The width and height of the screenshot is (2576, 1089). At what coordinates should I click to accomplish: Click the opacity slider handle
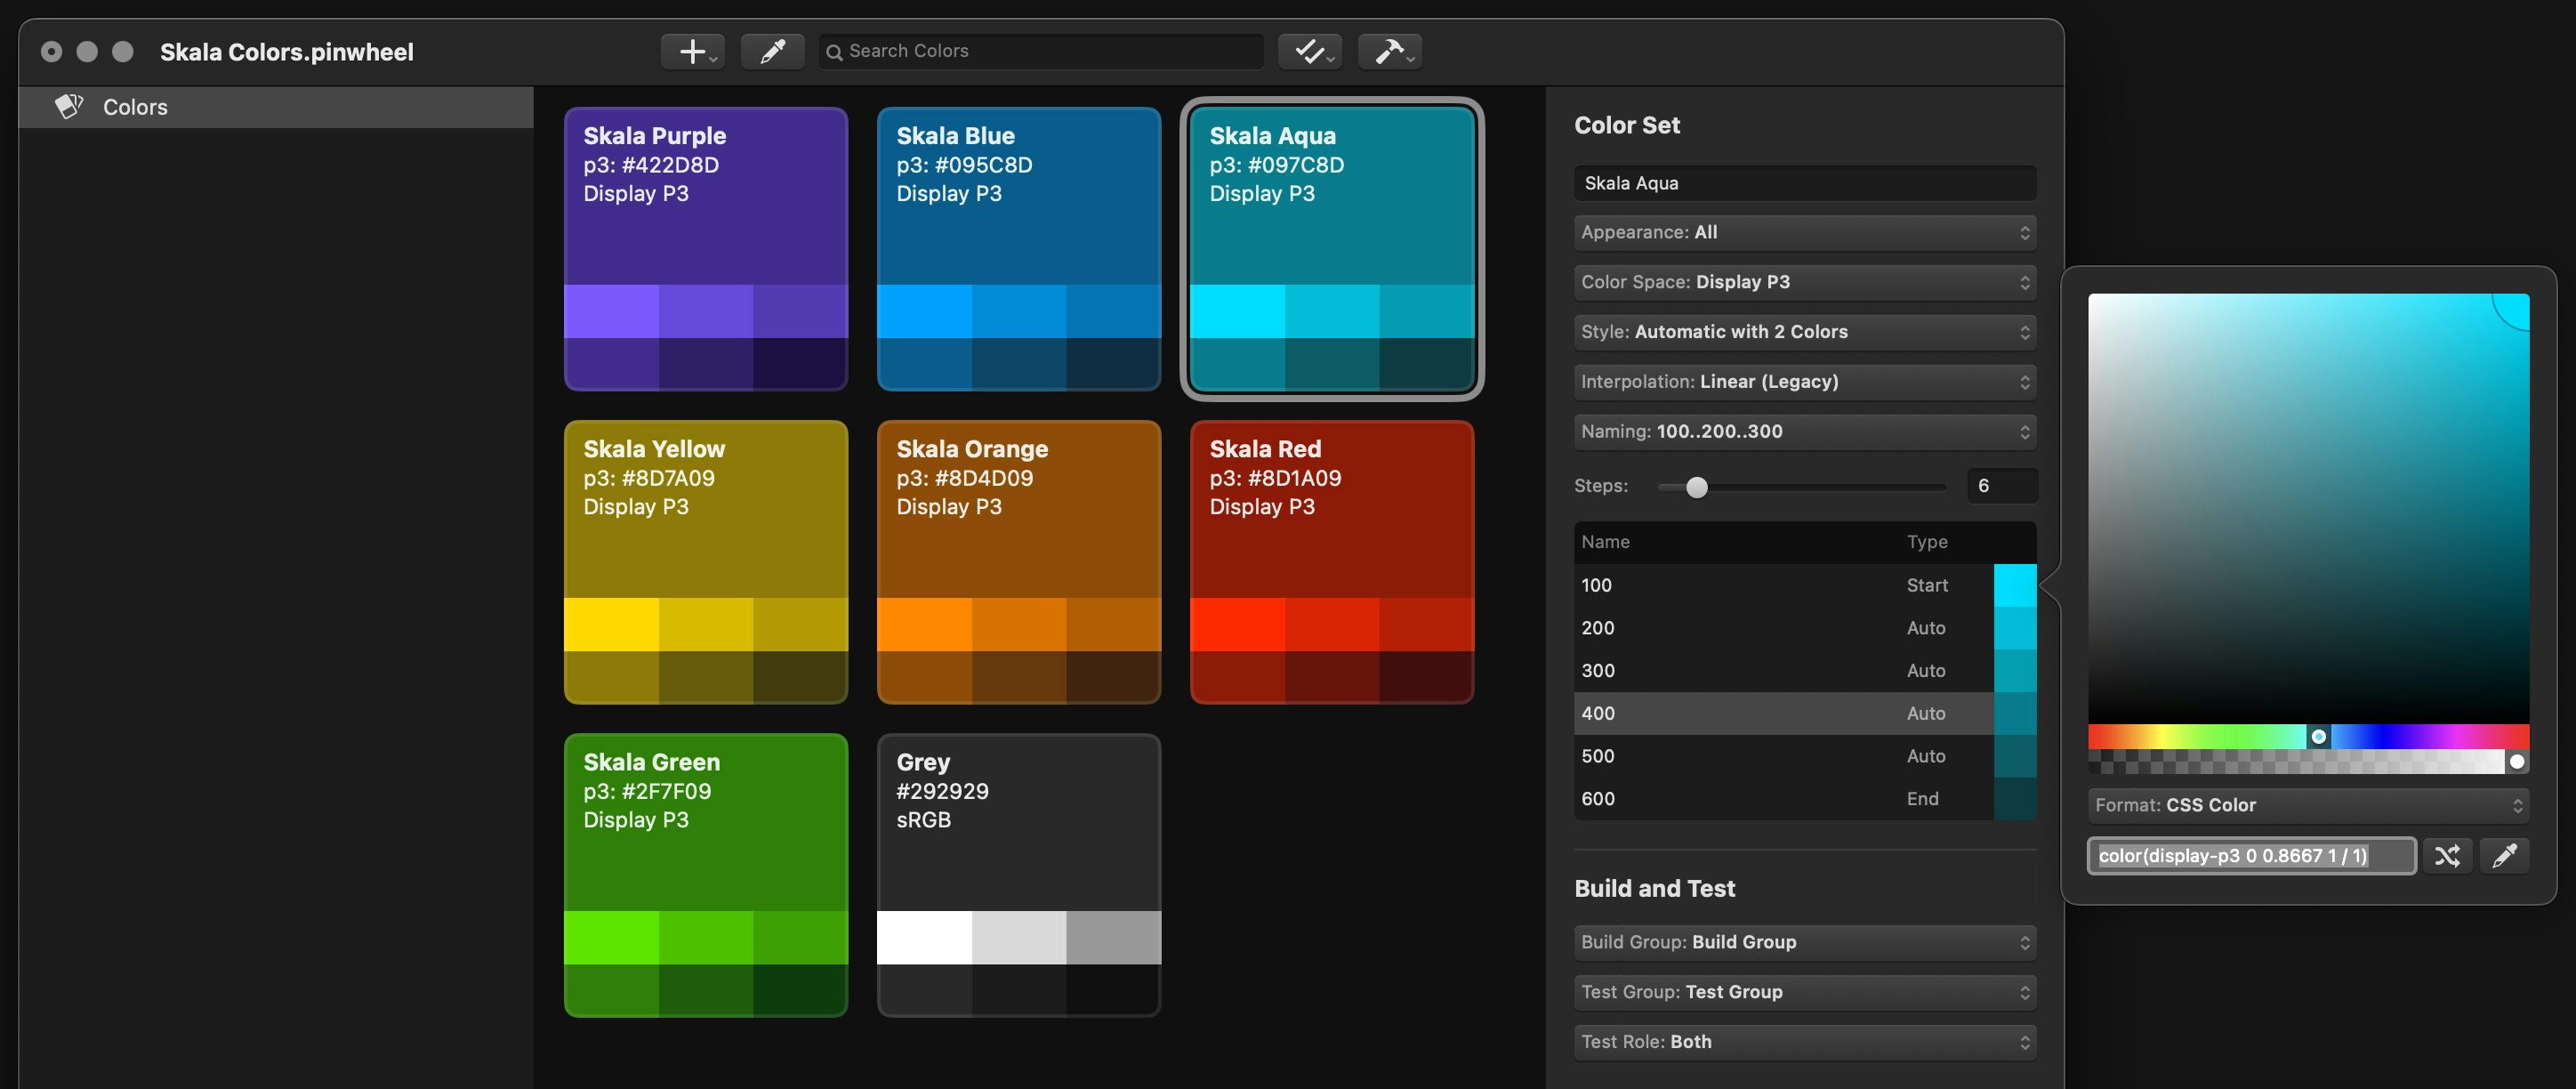[2517, 762]
